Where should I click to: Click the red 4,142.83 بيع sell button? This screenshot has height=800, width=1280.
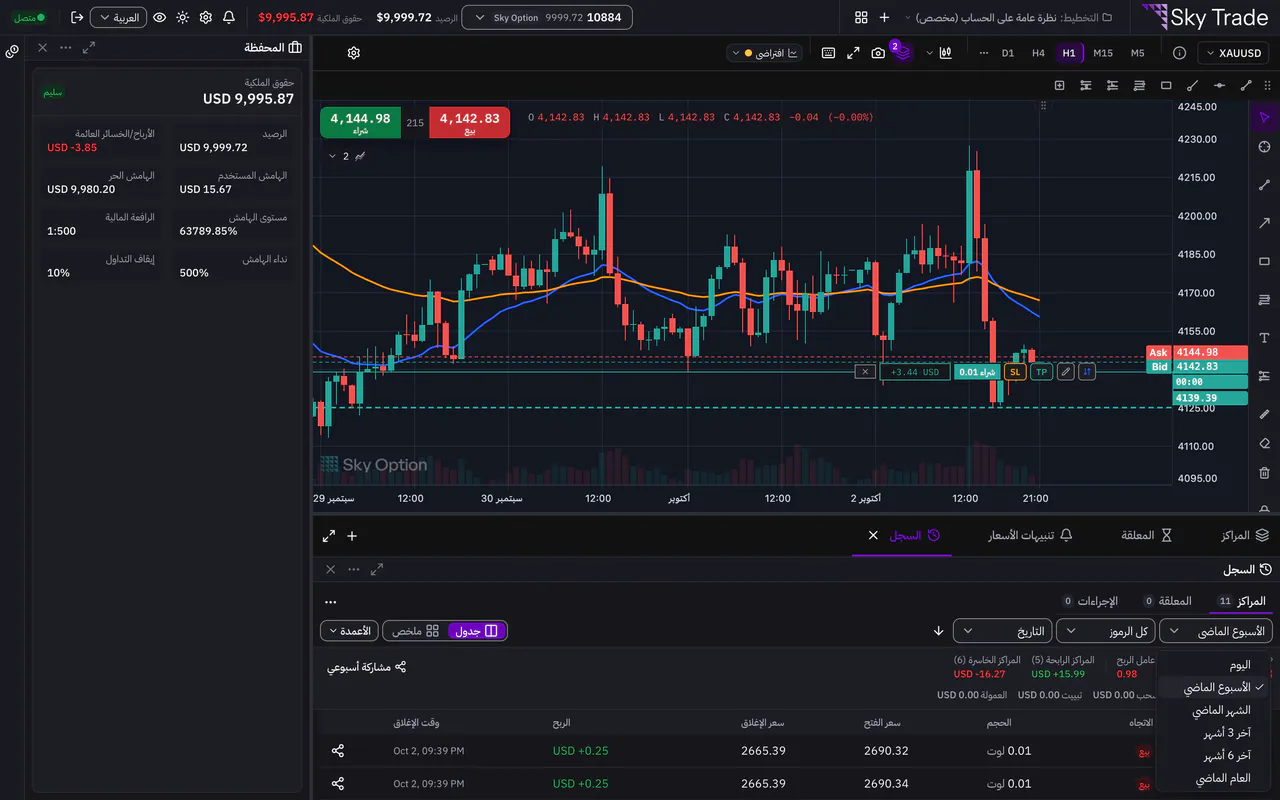tap(469, 123)
